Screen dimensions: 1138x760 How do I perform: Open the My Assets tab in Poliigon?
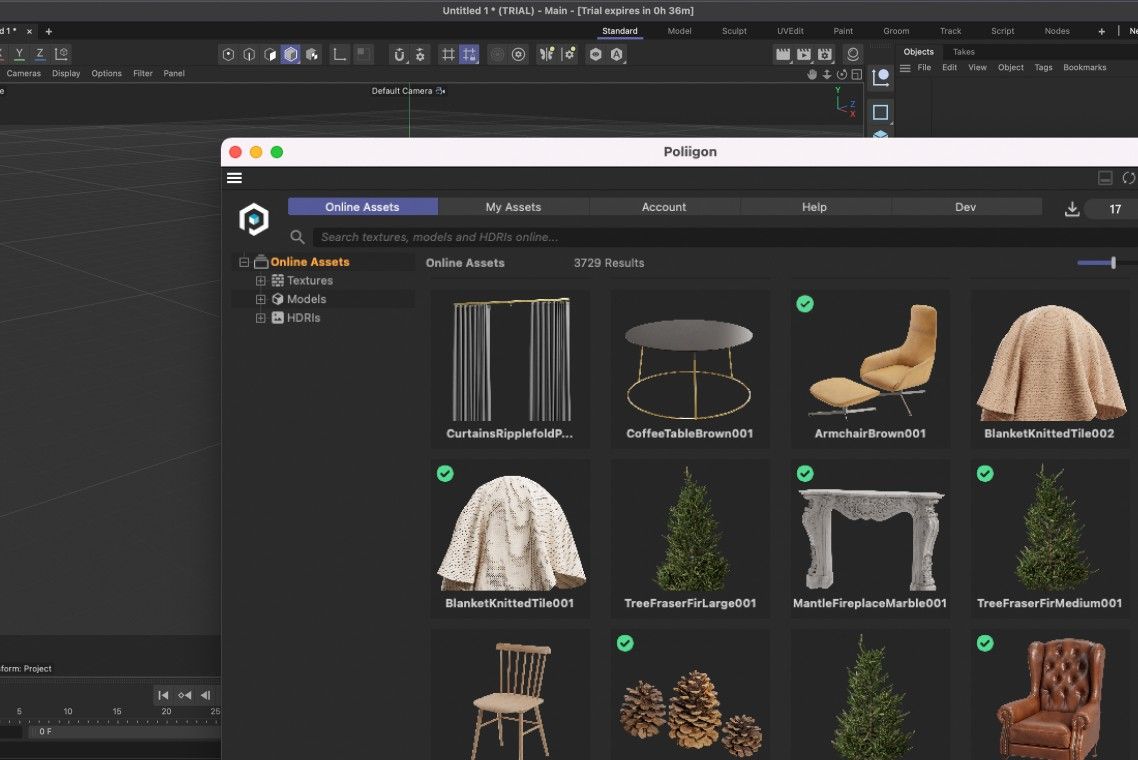click(513, 207)
